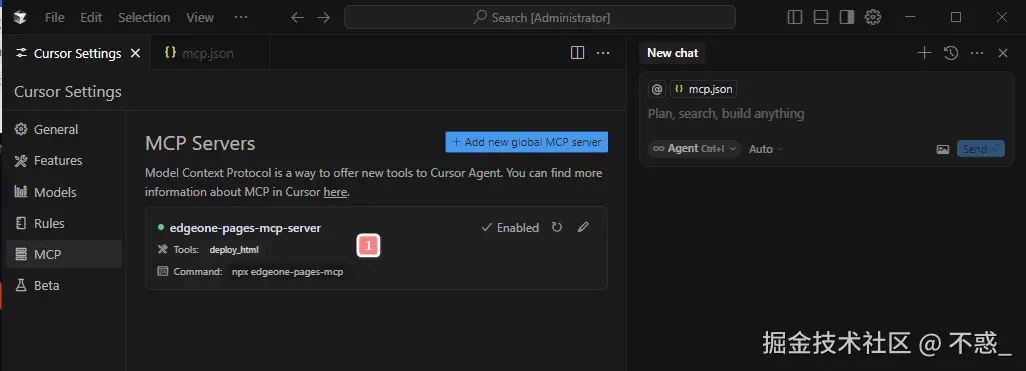Focus the 'Plan, search, build anything' input
1026x371 pixels.
click(826, 114)
